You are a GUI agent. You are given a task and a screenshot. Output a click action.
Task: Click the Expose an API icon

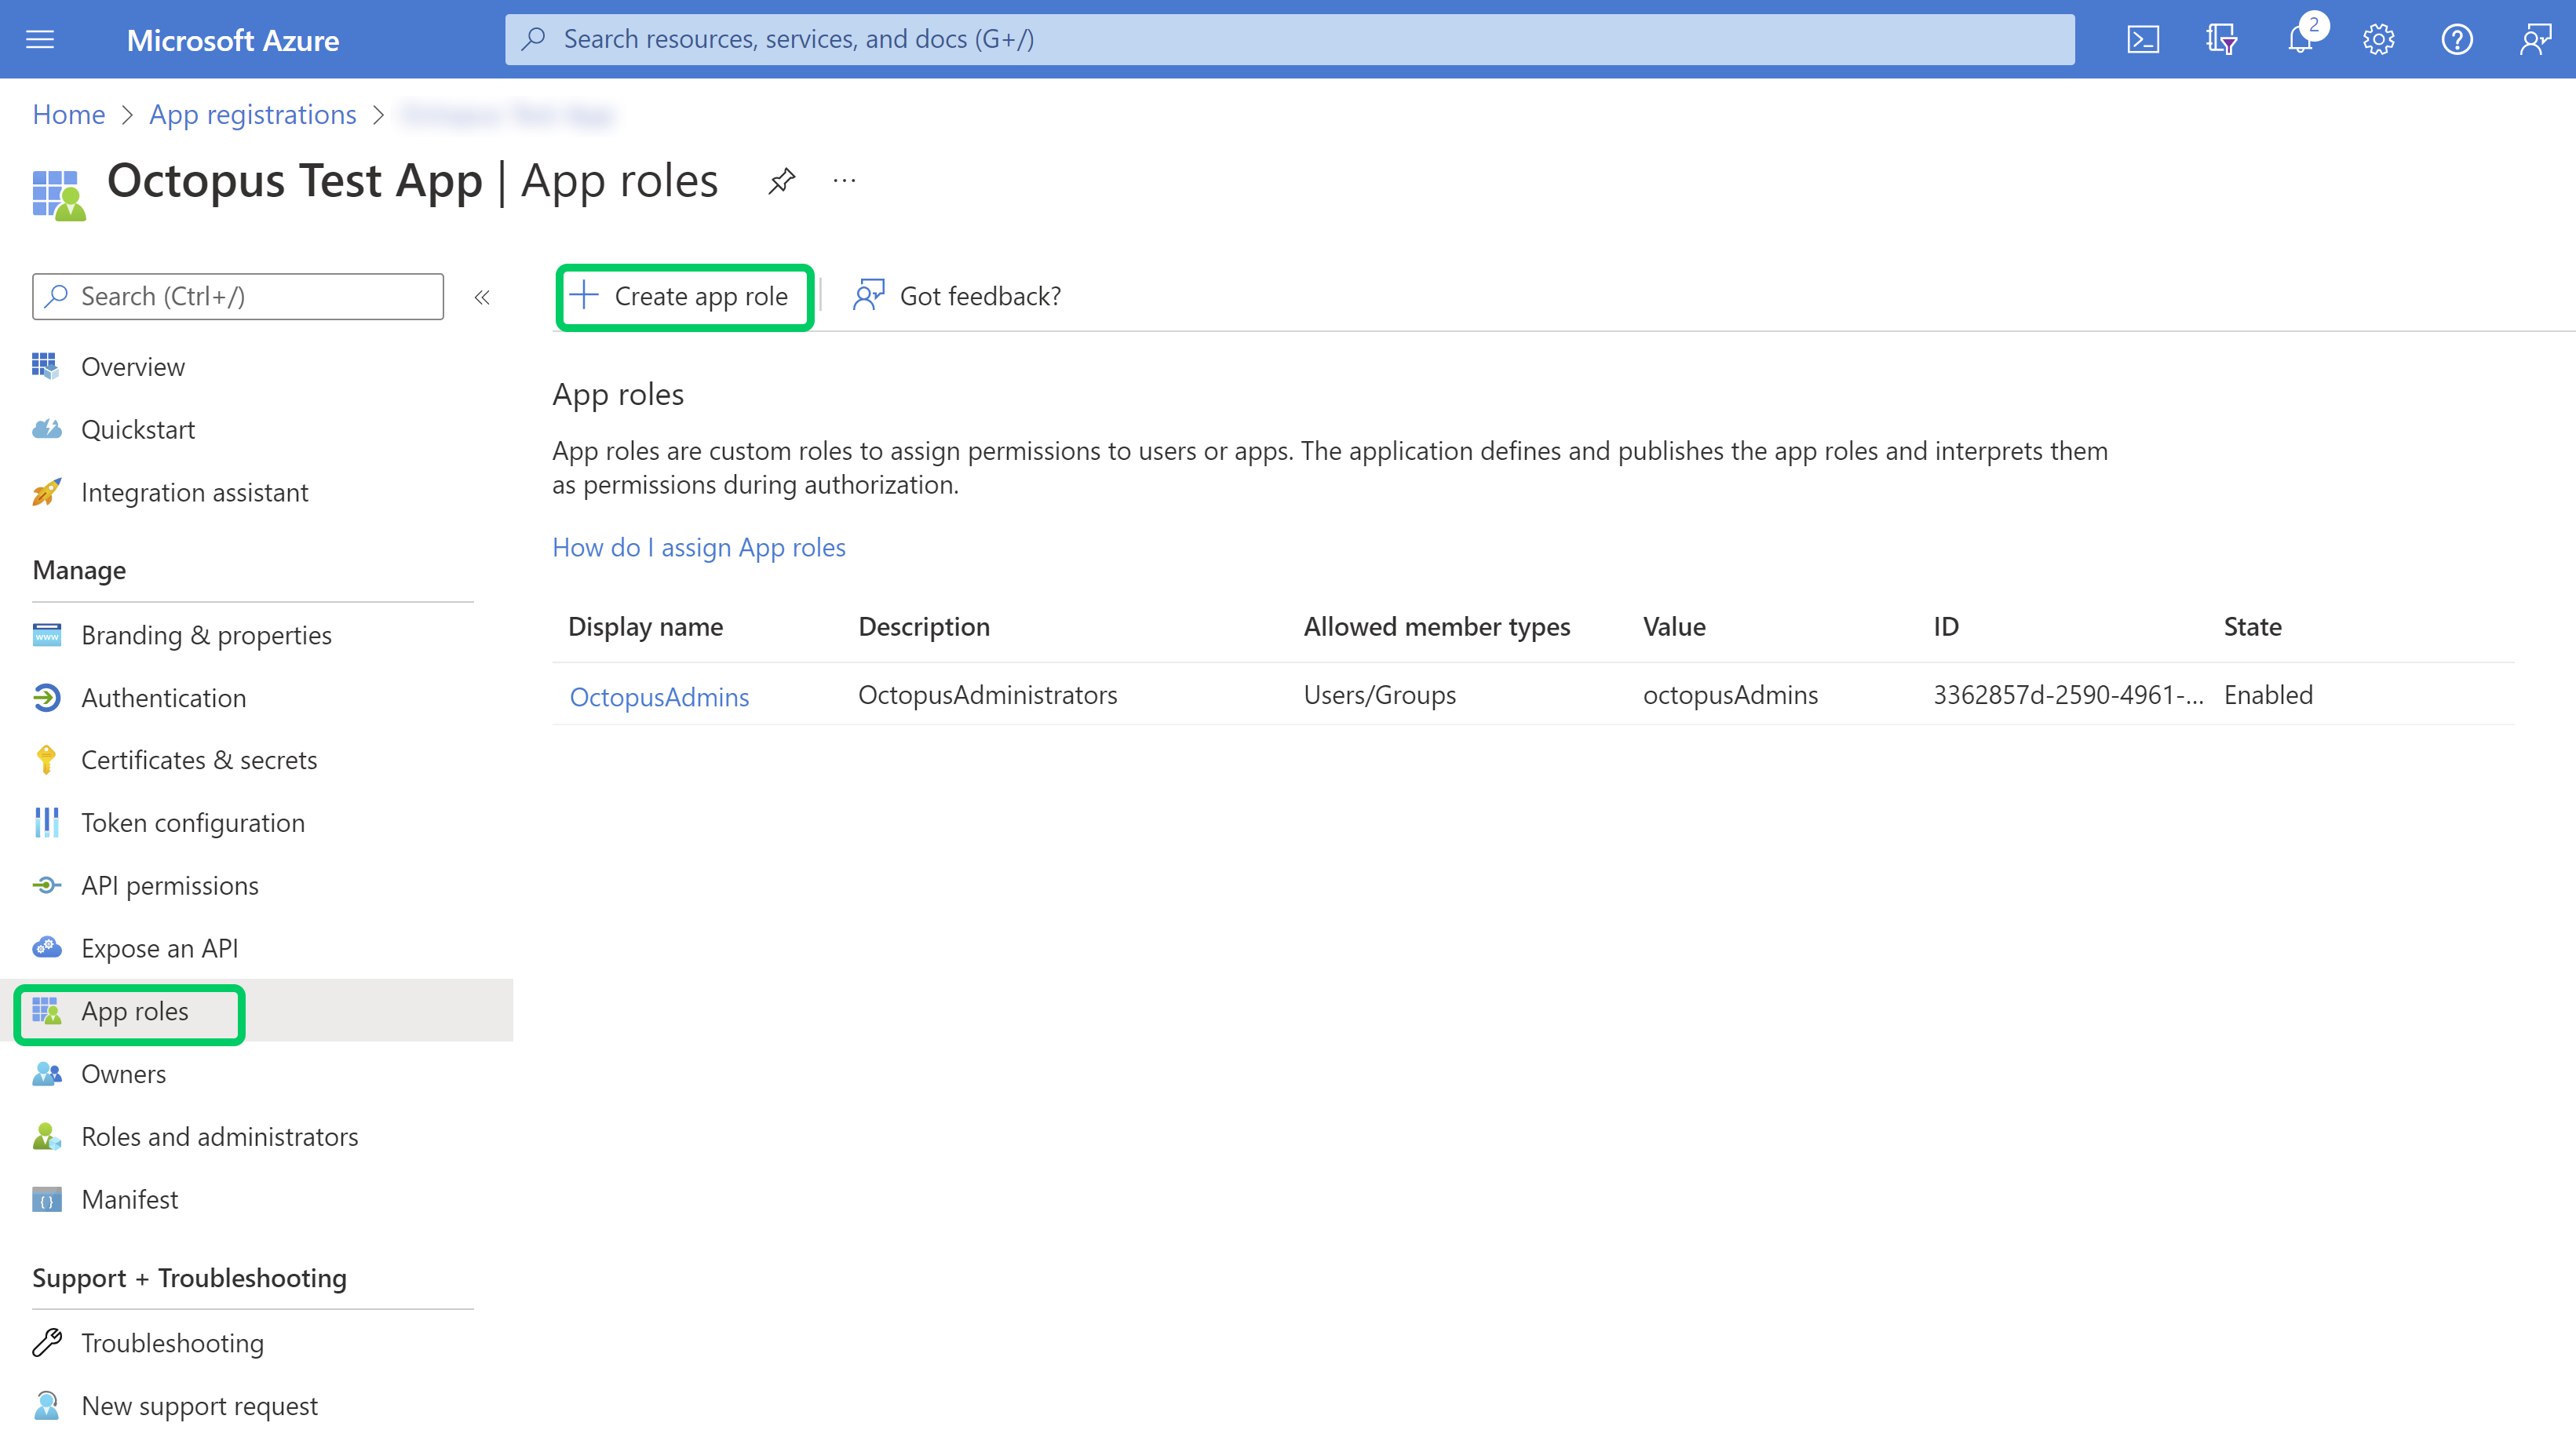coord(46,947)
